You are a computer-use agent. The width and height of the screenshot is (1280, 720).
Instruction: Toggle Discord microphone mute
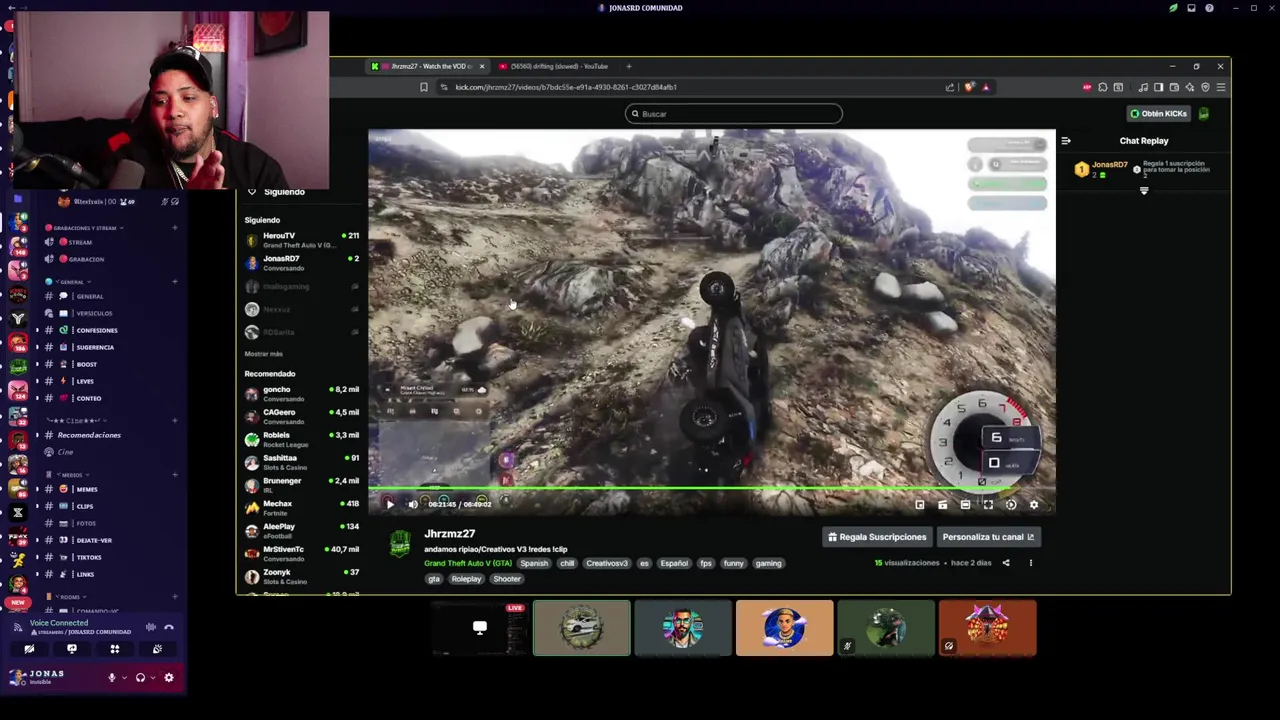[112, 678]
